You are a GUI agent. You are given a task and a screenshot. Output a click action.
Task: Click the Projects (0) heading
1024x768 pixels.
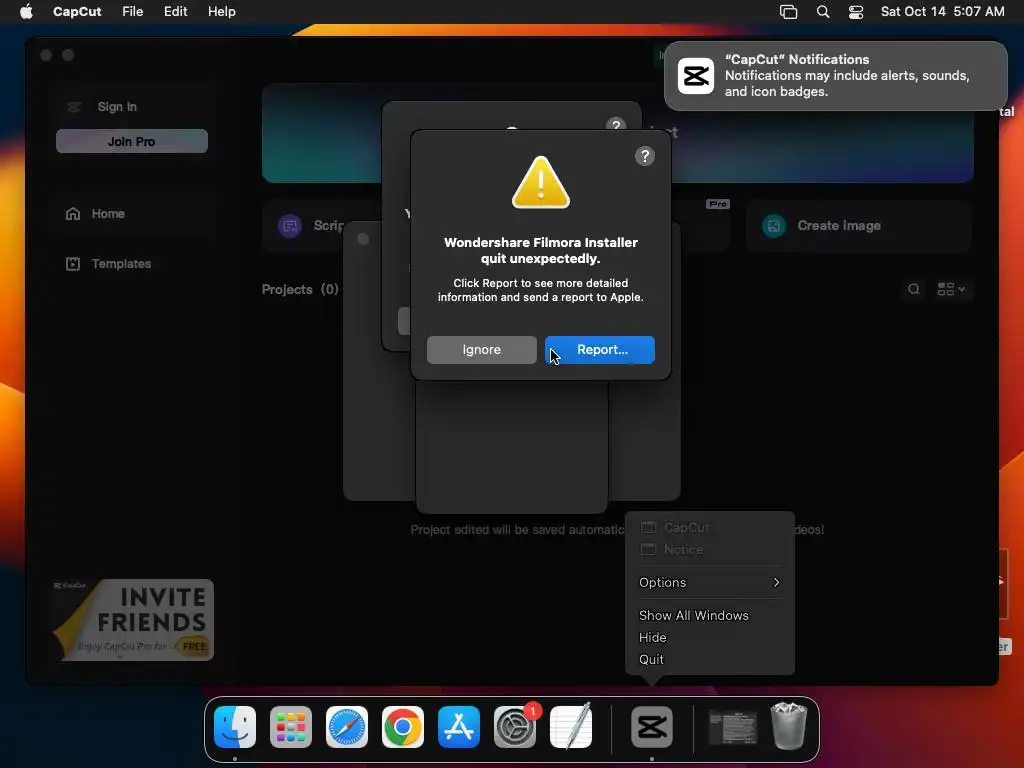[300, 289]
